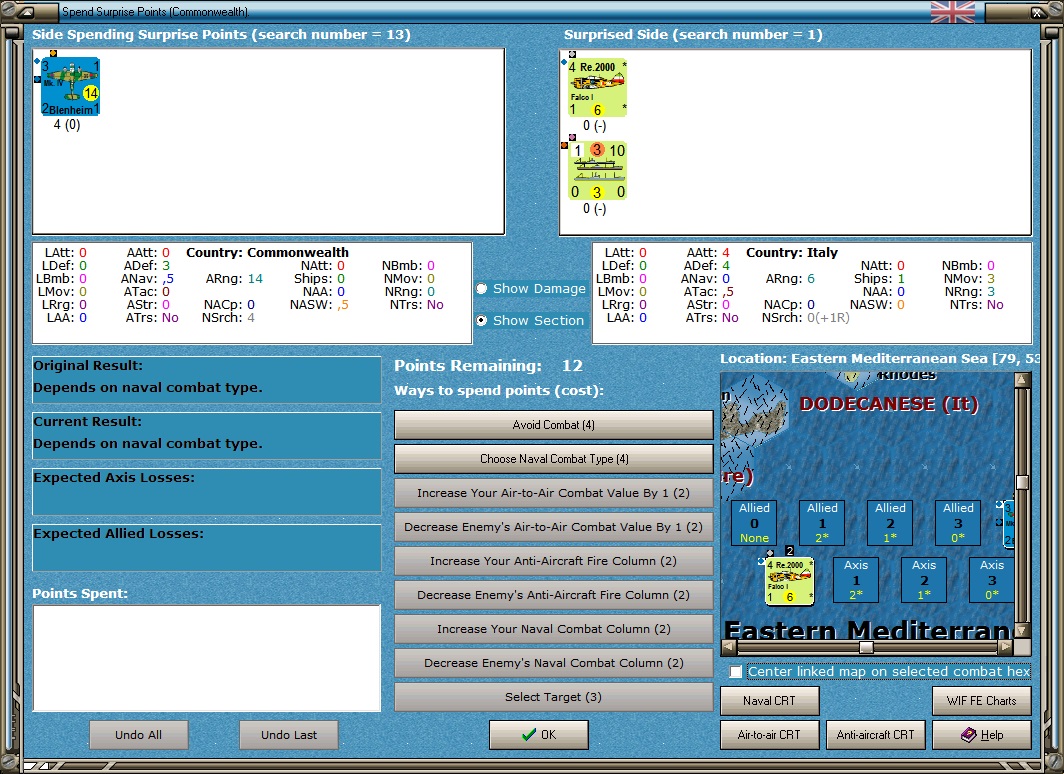Click map vertical scrollbar up arrow
1064x774 pixels.
coord(1022,379)
